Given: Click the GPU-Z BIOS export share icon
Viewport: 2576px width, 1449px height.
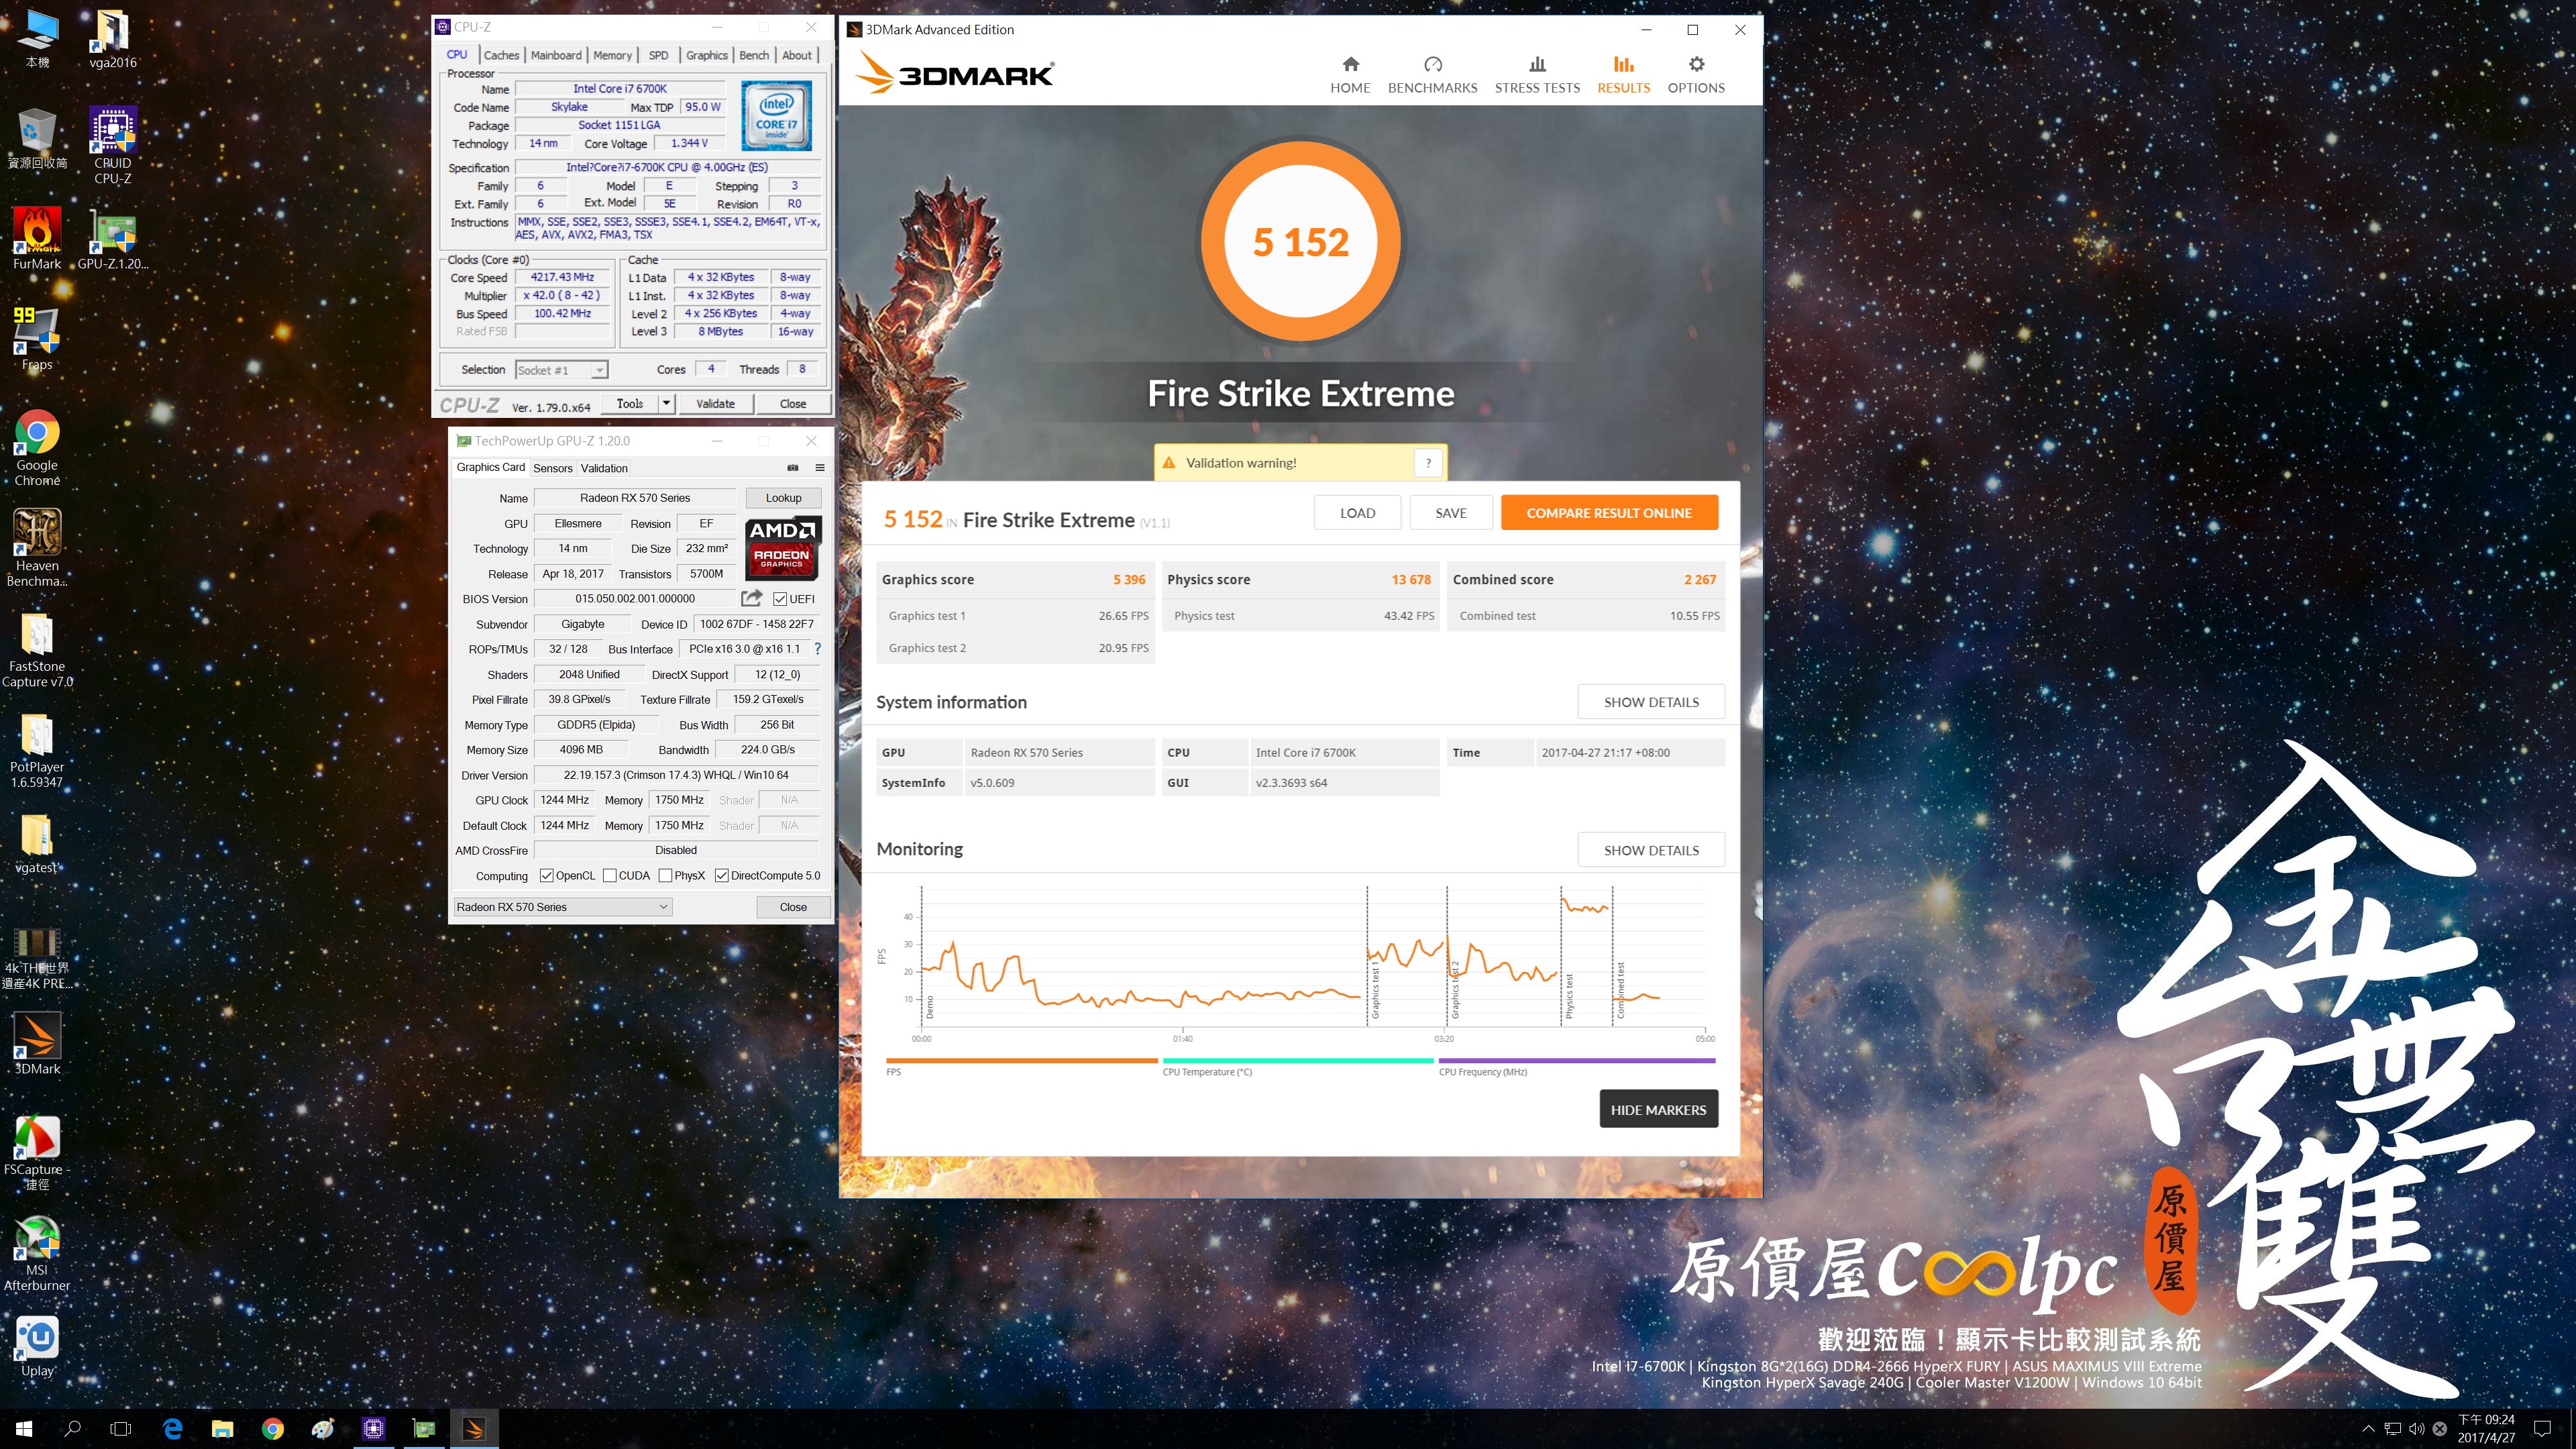Looking at the screenshot, I should tap(751, 598).
